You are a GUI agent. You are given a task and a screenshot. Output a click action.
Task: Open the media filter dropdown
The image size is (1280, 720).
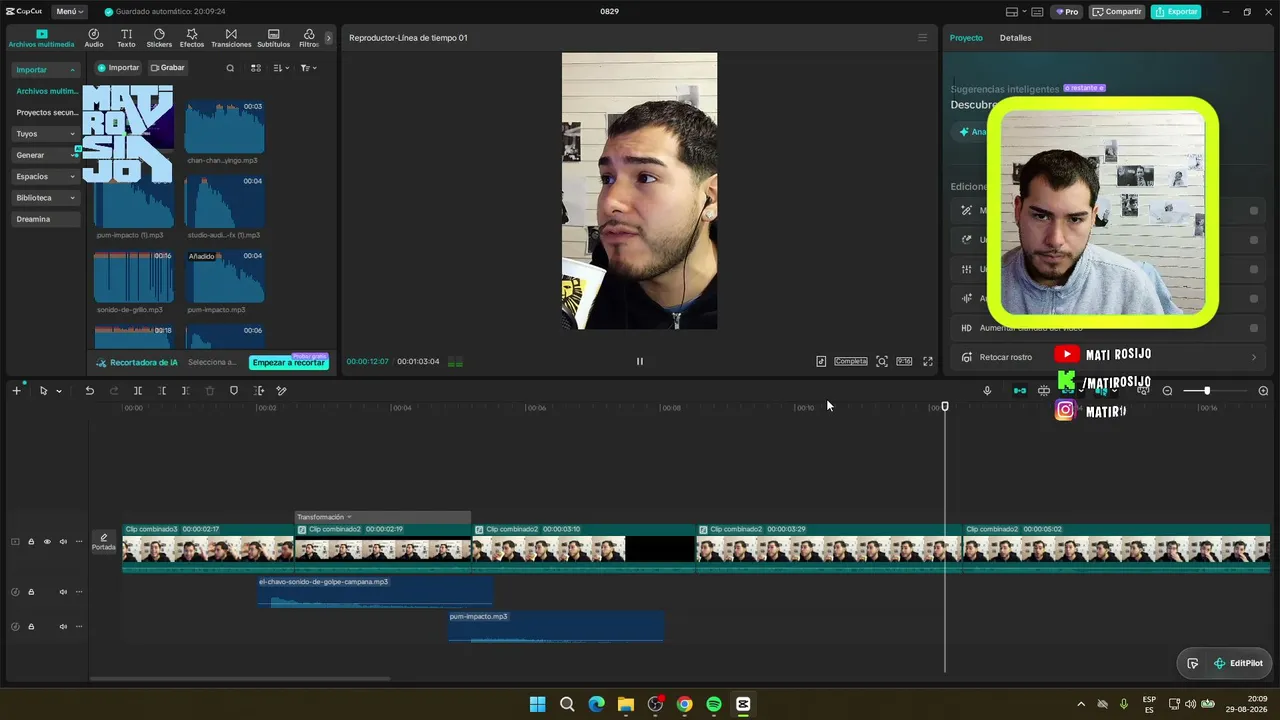pyautogui.click(x=309, y=68)
